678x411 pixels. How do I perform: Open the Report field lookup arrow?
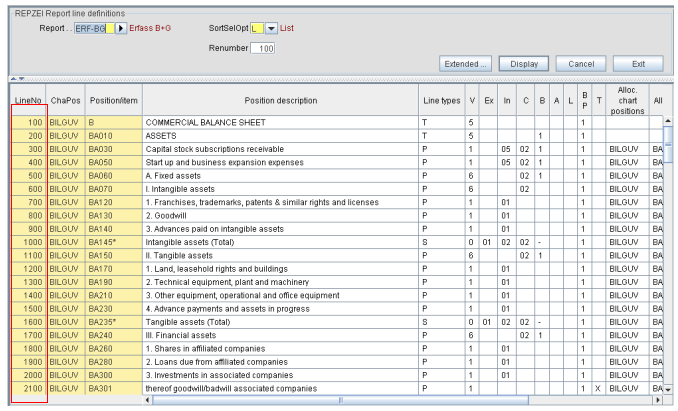point(121,29)
